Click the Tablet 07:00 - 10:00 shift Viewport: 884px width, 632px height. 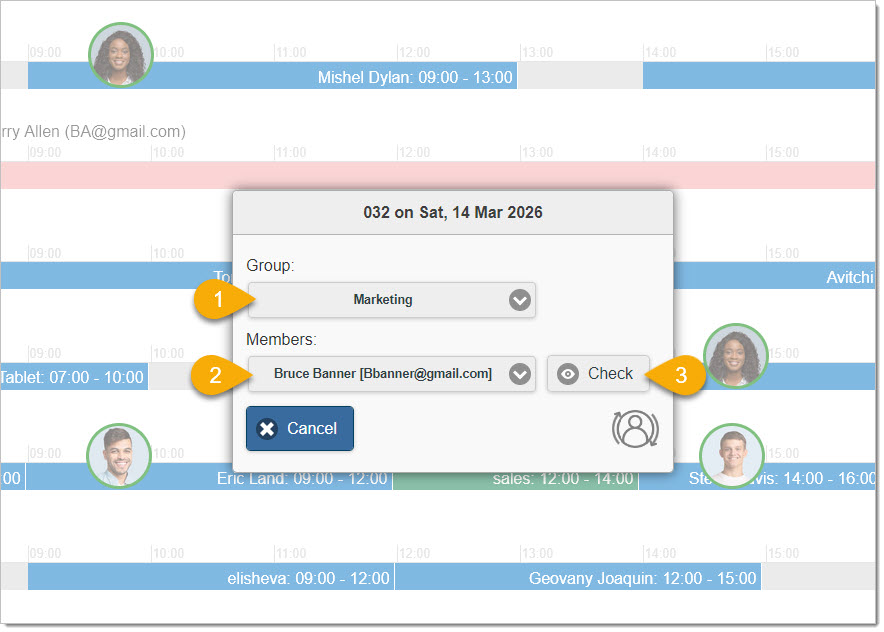74,377
